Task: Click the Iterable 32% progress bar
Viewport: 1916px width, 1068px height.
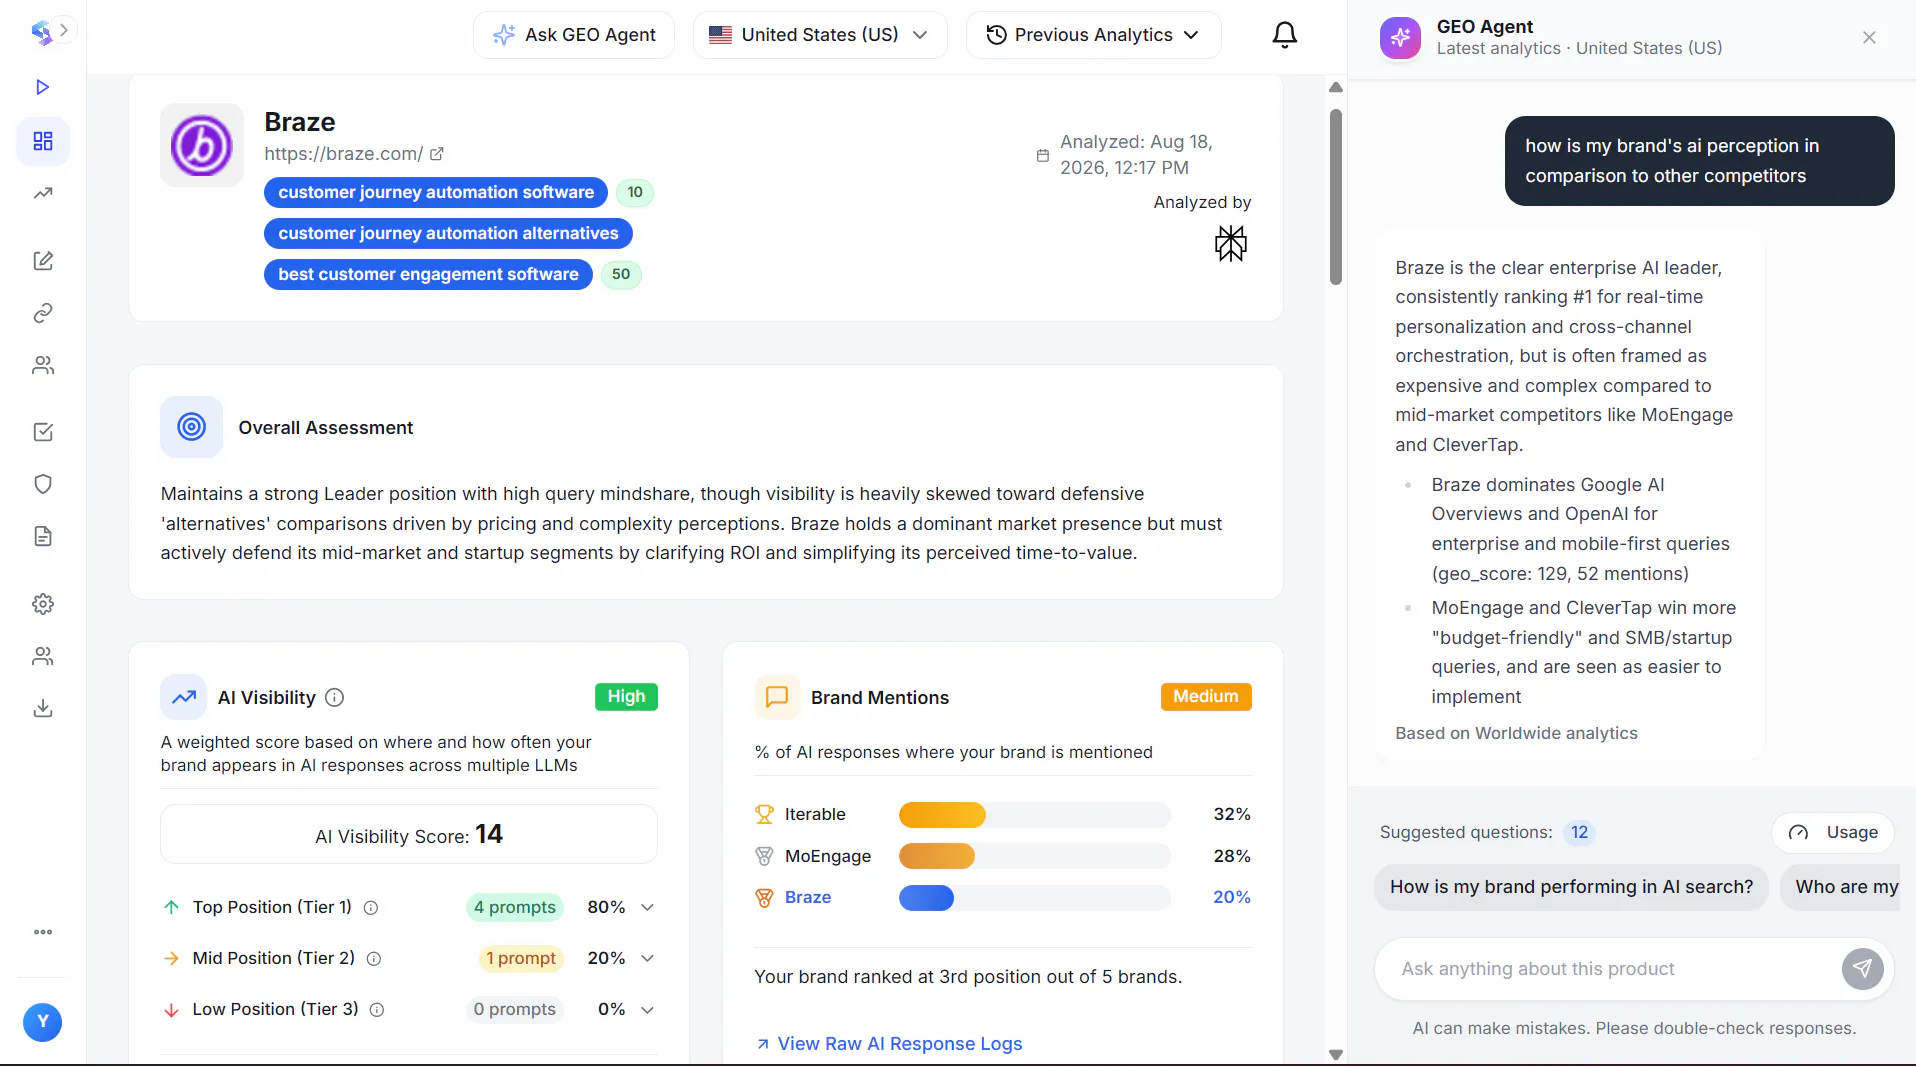Action: [x=1034, y=815]
